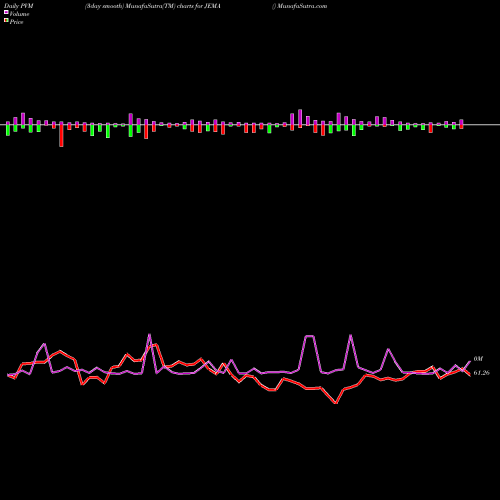Click the 0M volume value label
This screenshot has width=500, height=500.
click(x=478, y=359)
